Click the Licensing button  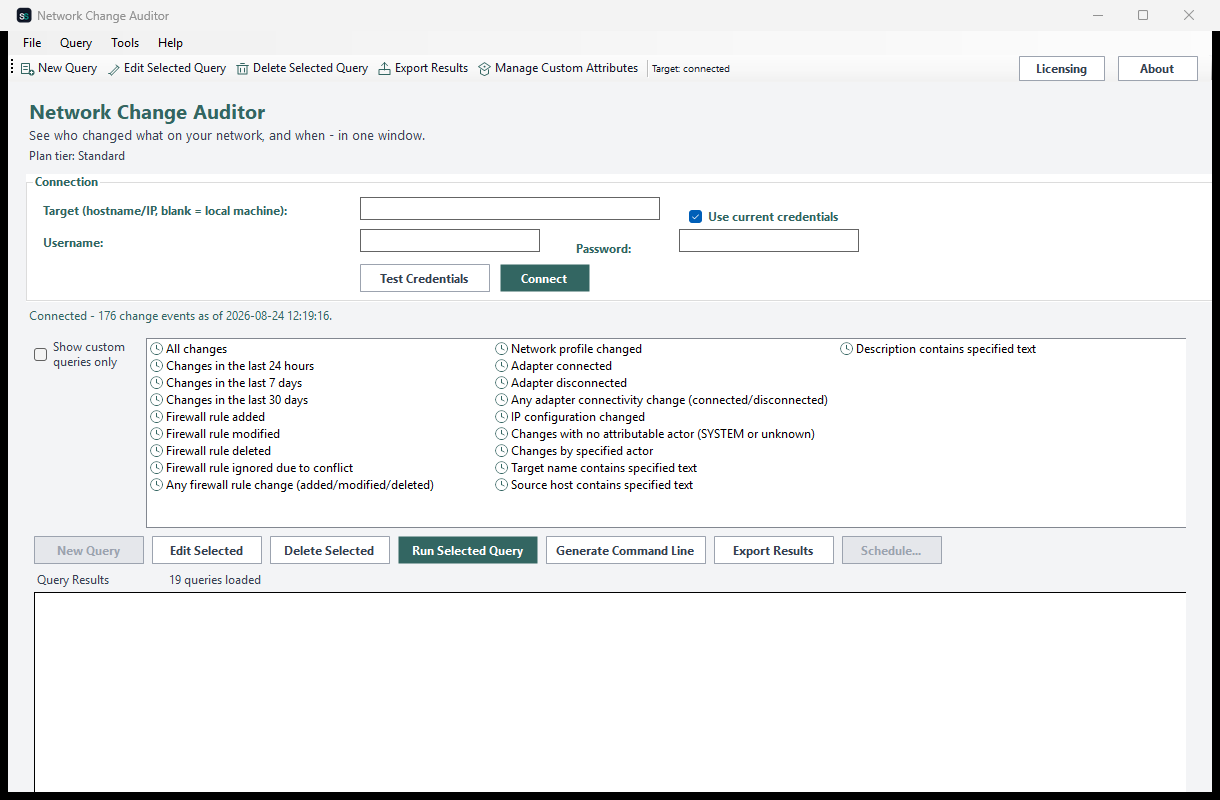pyautogui.click(x=1061, y=69)
